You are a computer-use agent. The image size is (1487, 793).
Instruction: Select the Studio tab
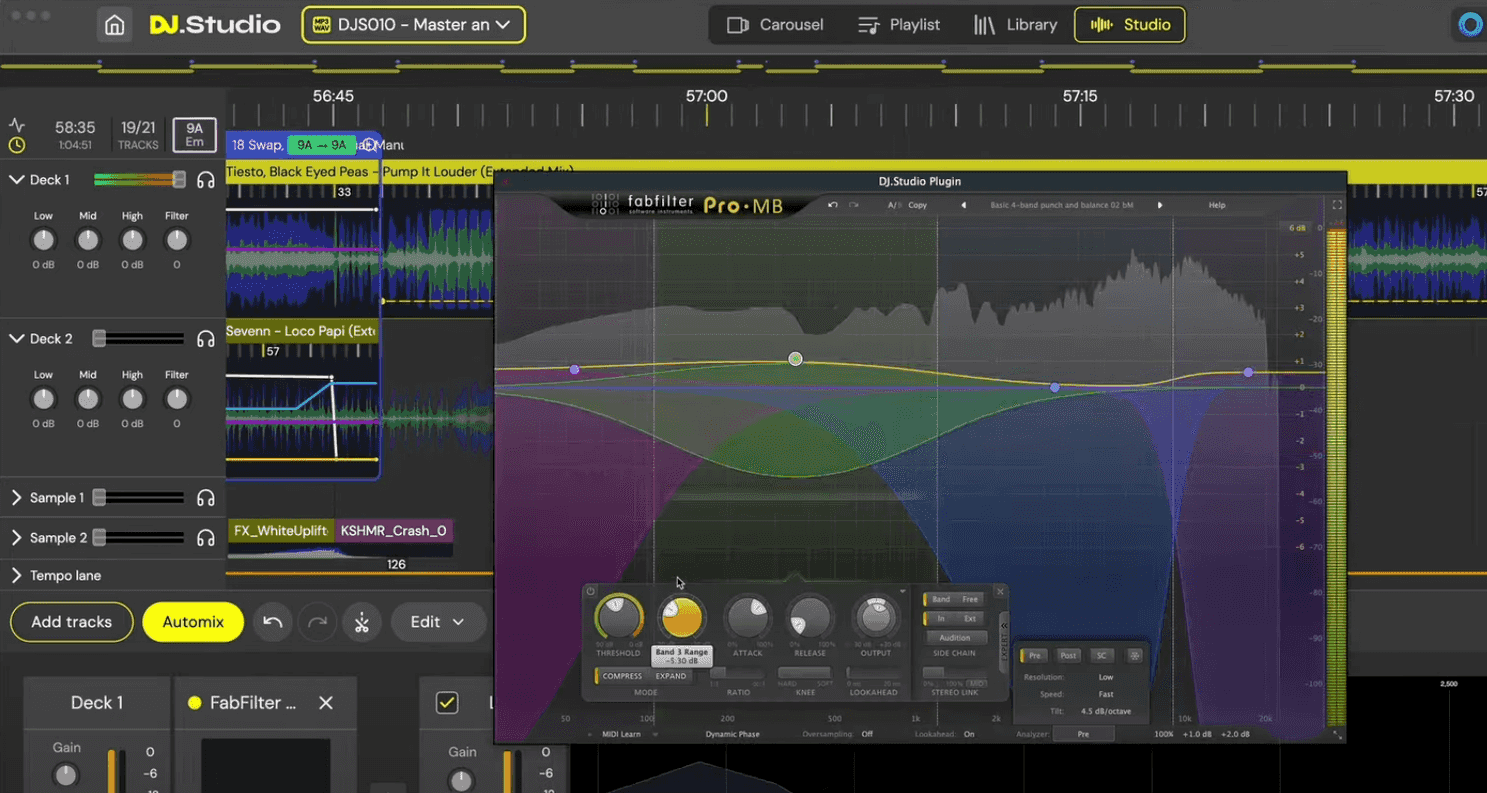click(1130, 24)
